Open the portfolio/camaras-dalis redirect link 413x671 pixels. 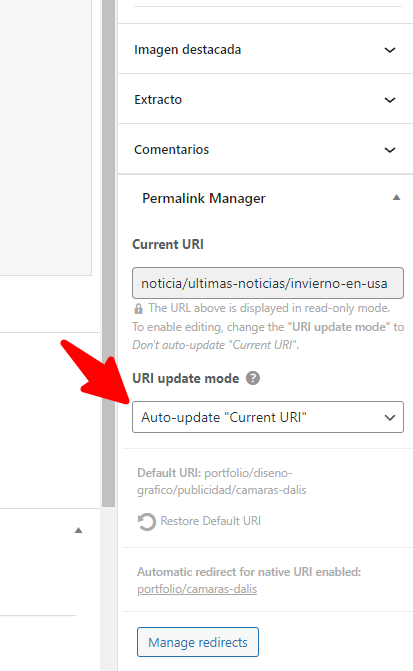tap(197, 589)
